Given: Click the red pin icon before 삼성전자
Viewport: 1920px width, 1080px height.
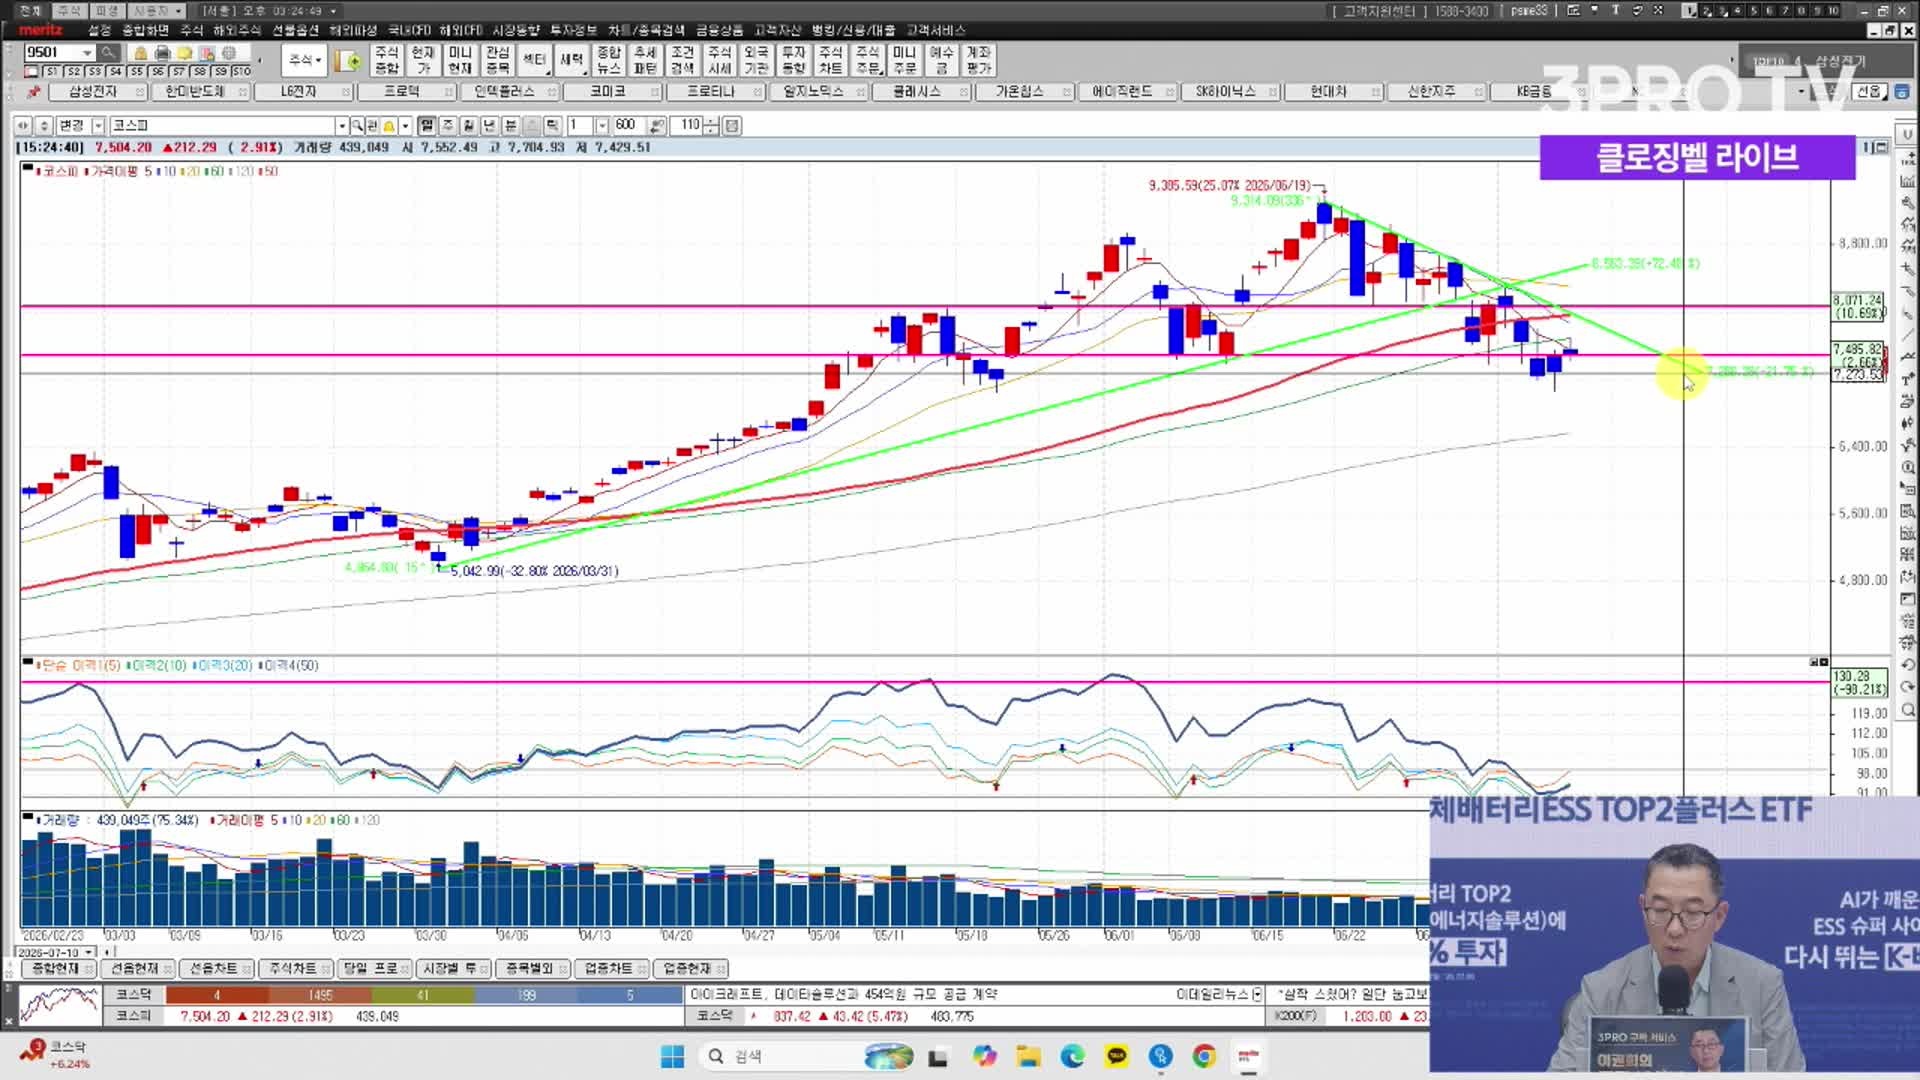Looking at the screenshot, I should point(33,92).
